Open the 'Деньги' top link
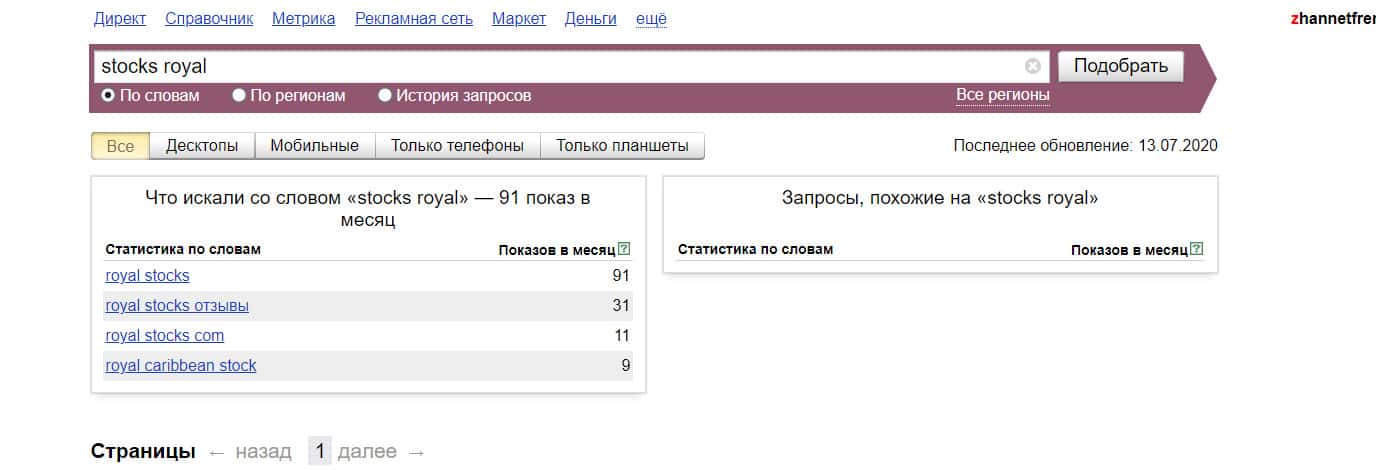Image resolution: width=1376 pixels, height=470 pixels. coord(591,19)
